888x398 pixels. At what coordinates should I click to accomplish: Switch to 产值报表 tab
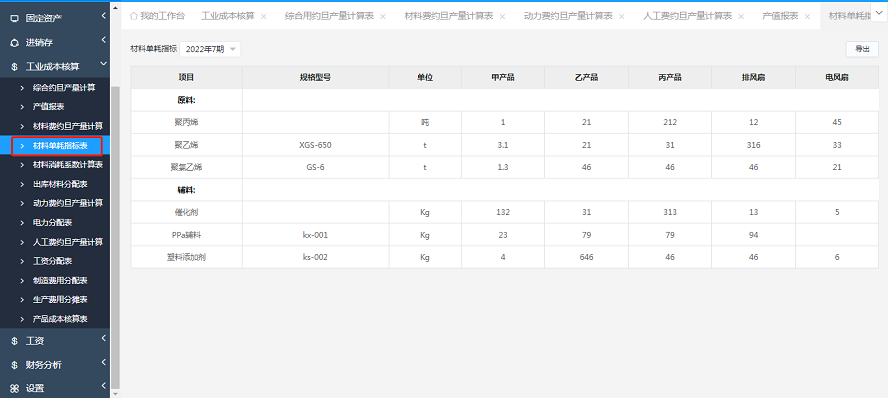780,16
